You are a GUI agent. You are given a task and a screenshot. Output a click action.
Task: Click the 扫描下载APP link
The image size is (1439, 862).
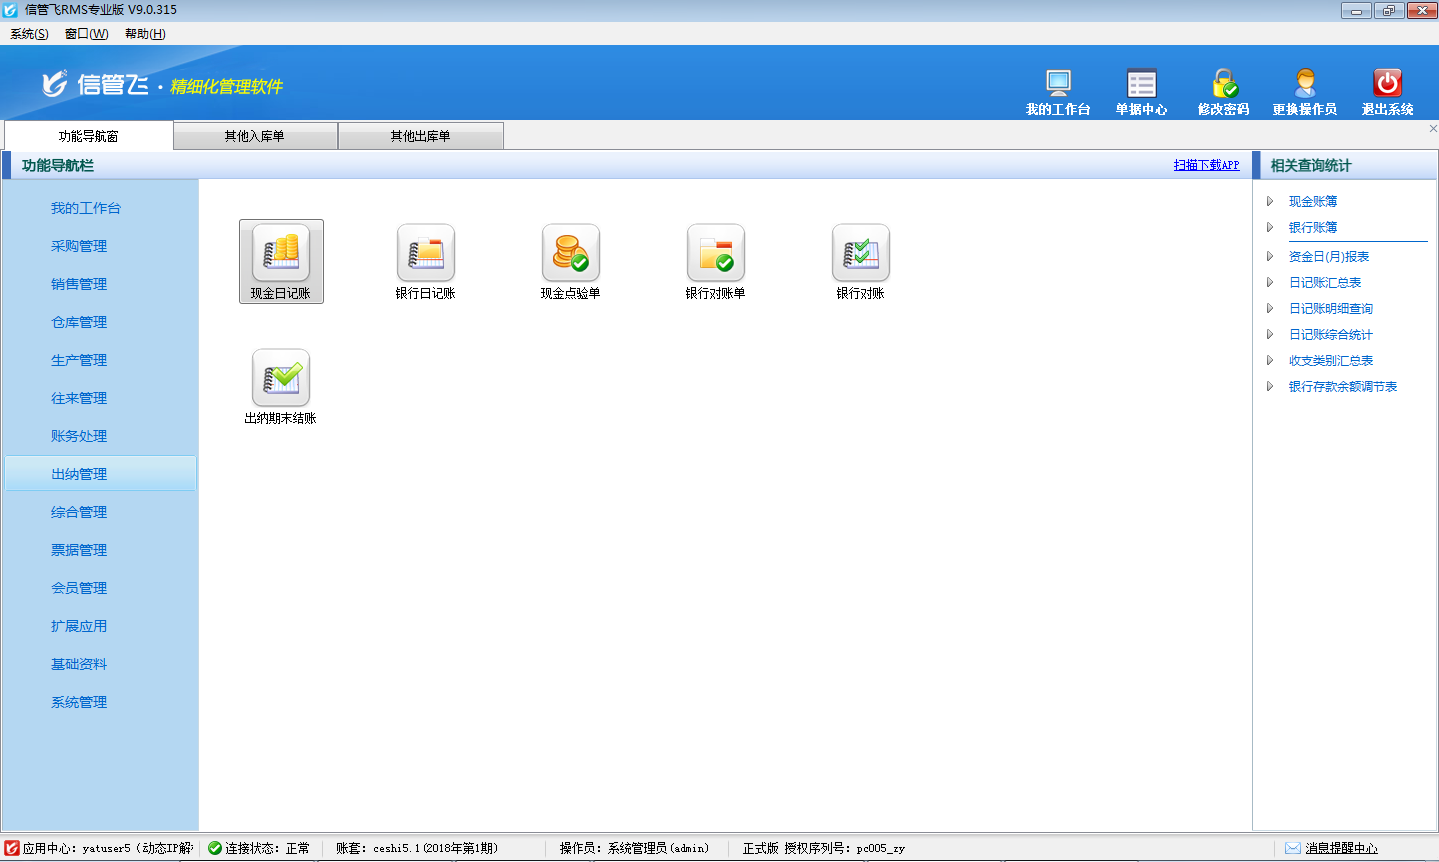1206,165
